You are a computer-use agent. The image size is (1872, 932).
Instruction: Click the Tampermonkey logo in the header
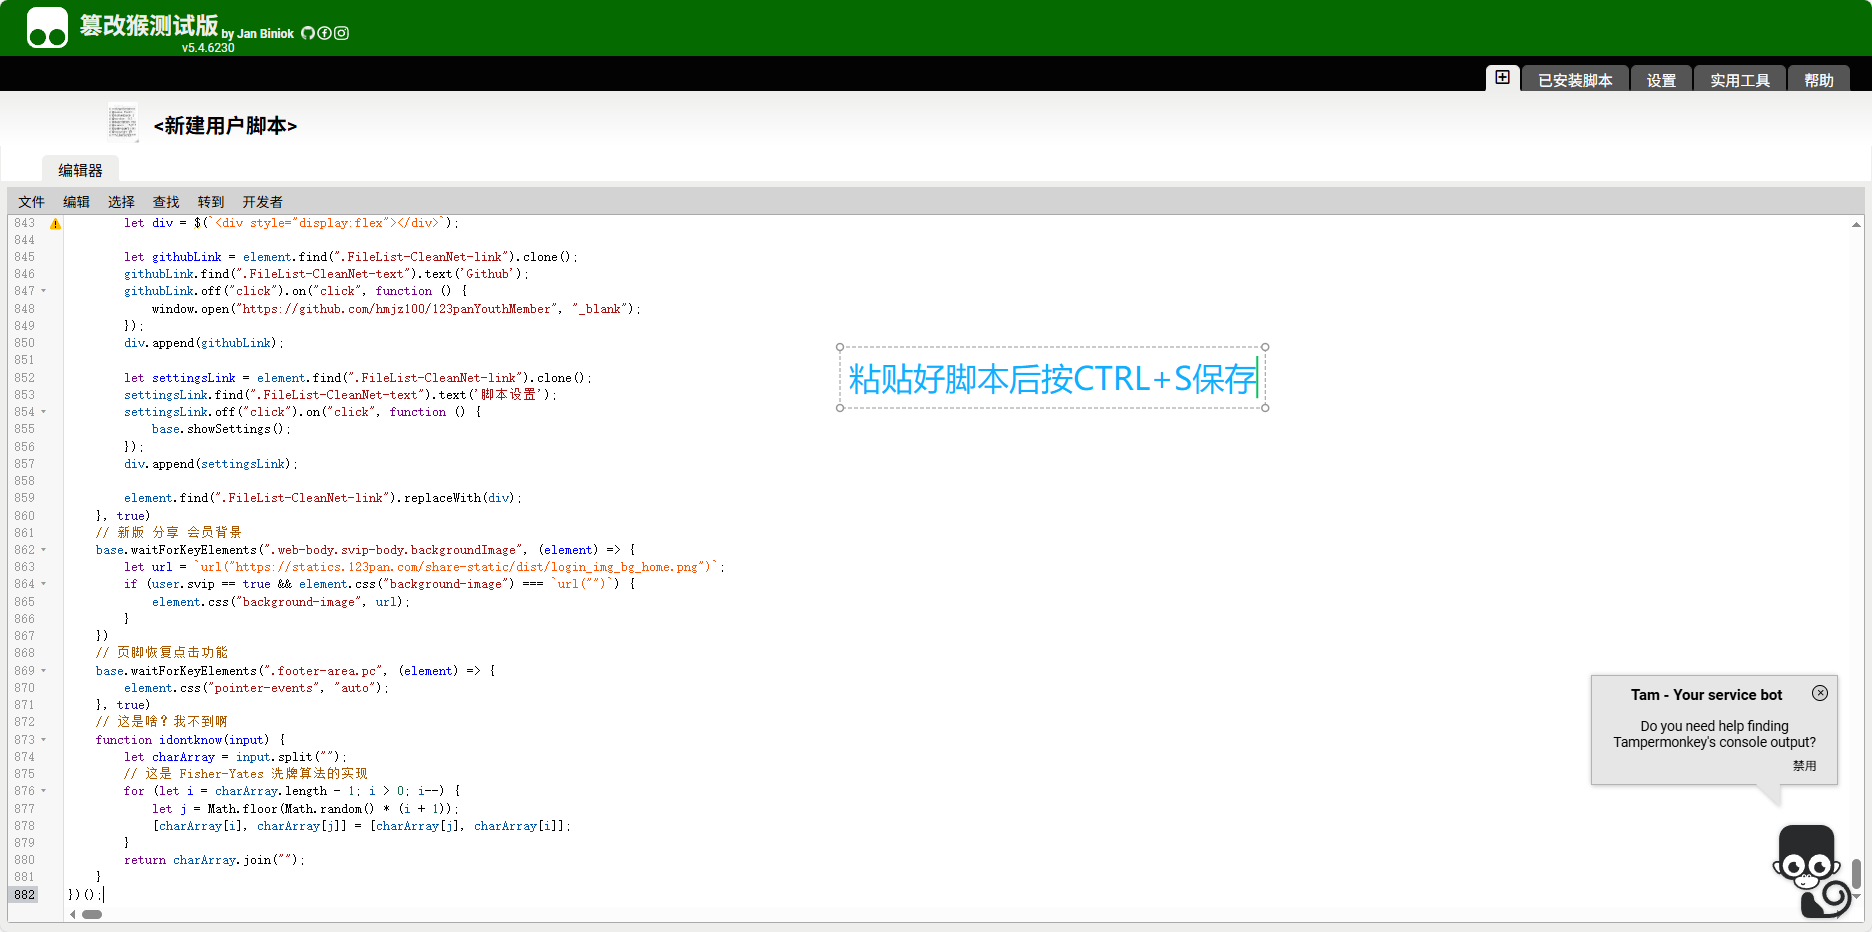coord(47,28)
